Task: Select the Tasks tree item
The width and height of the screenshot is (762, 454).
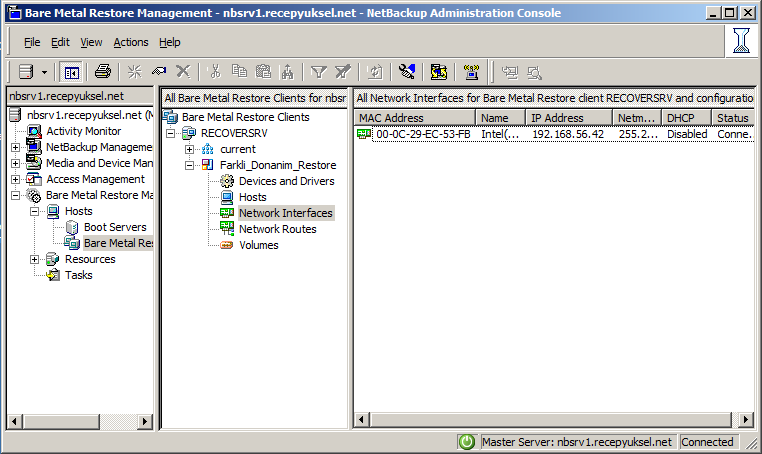Action: [79, 275]
